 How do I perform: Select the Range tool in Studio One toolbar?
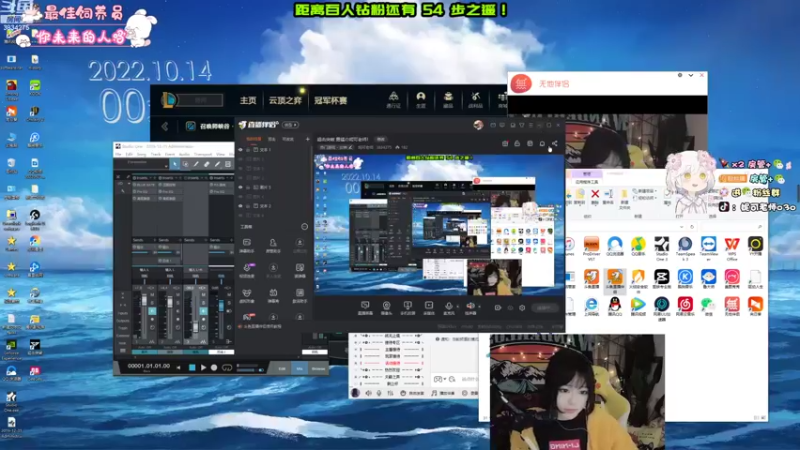[x=186, y=164]
